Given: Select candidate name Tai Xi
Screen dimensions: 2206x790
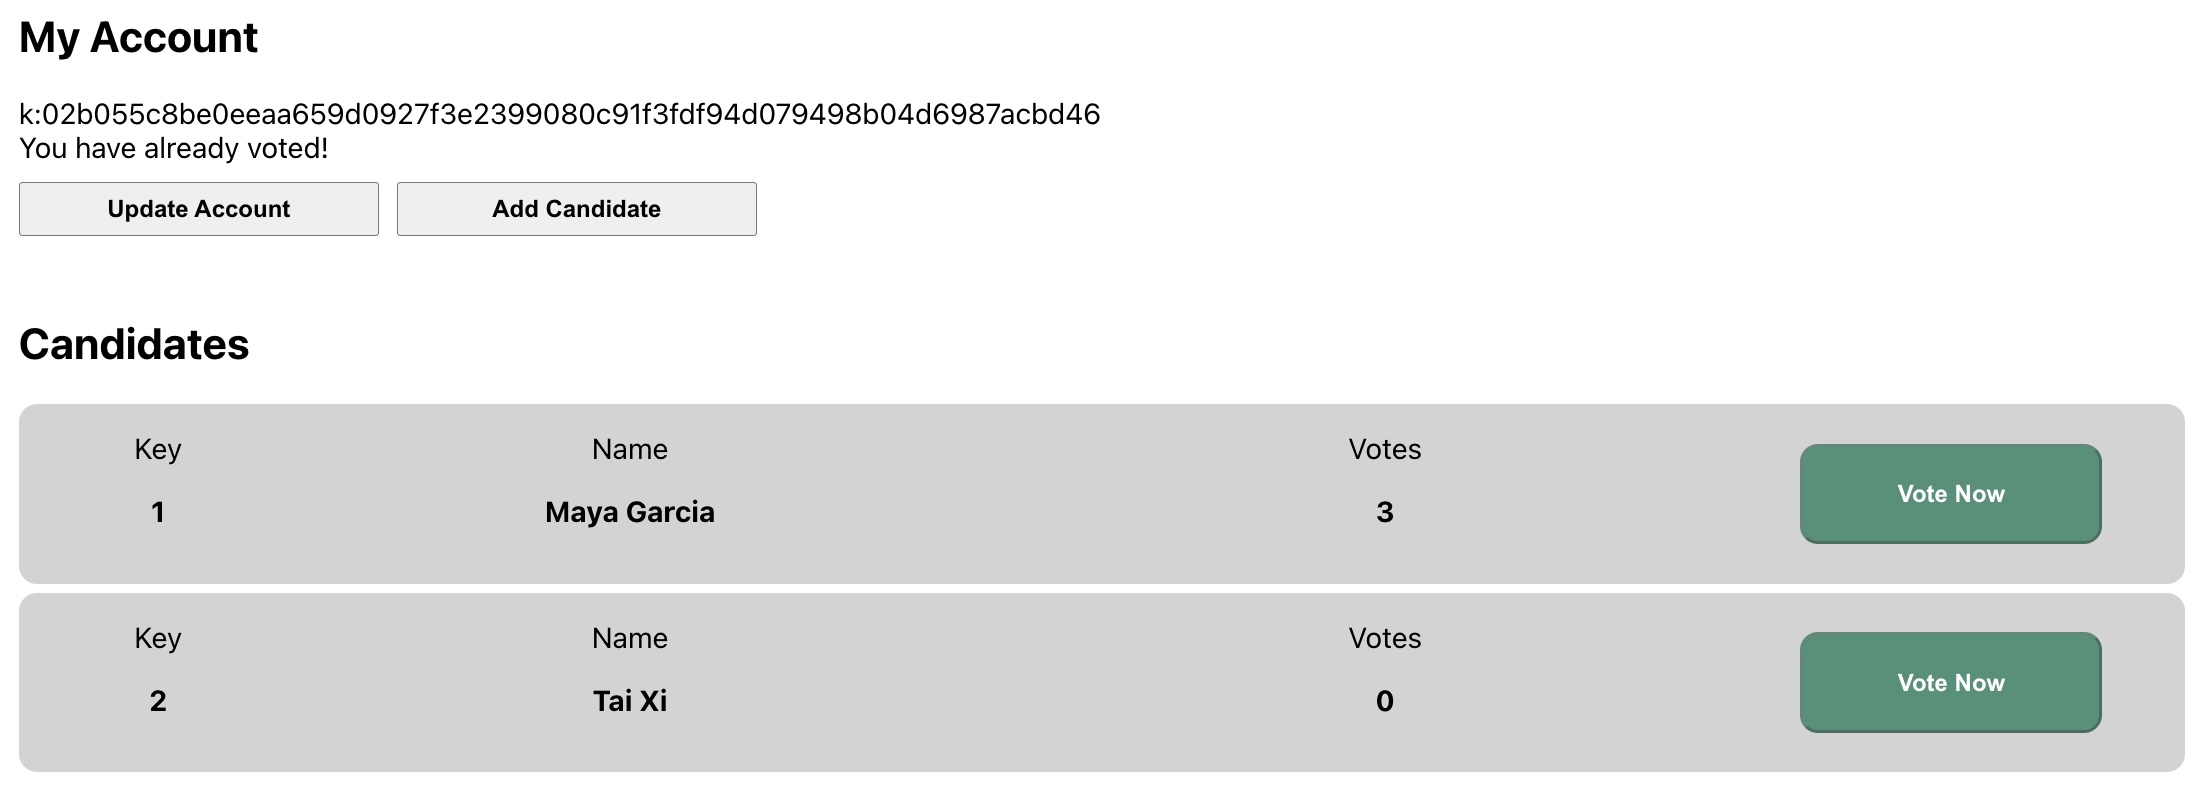Looking at the screenshot, I should point(628,700).
